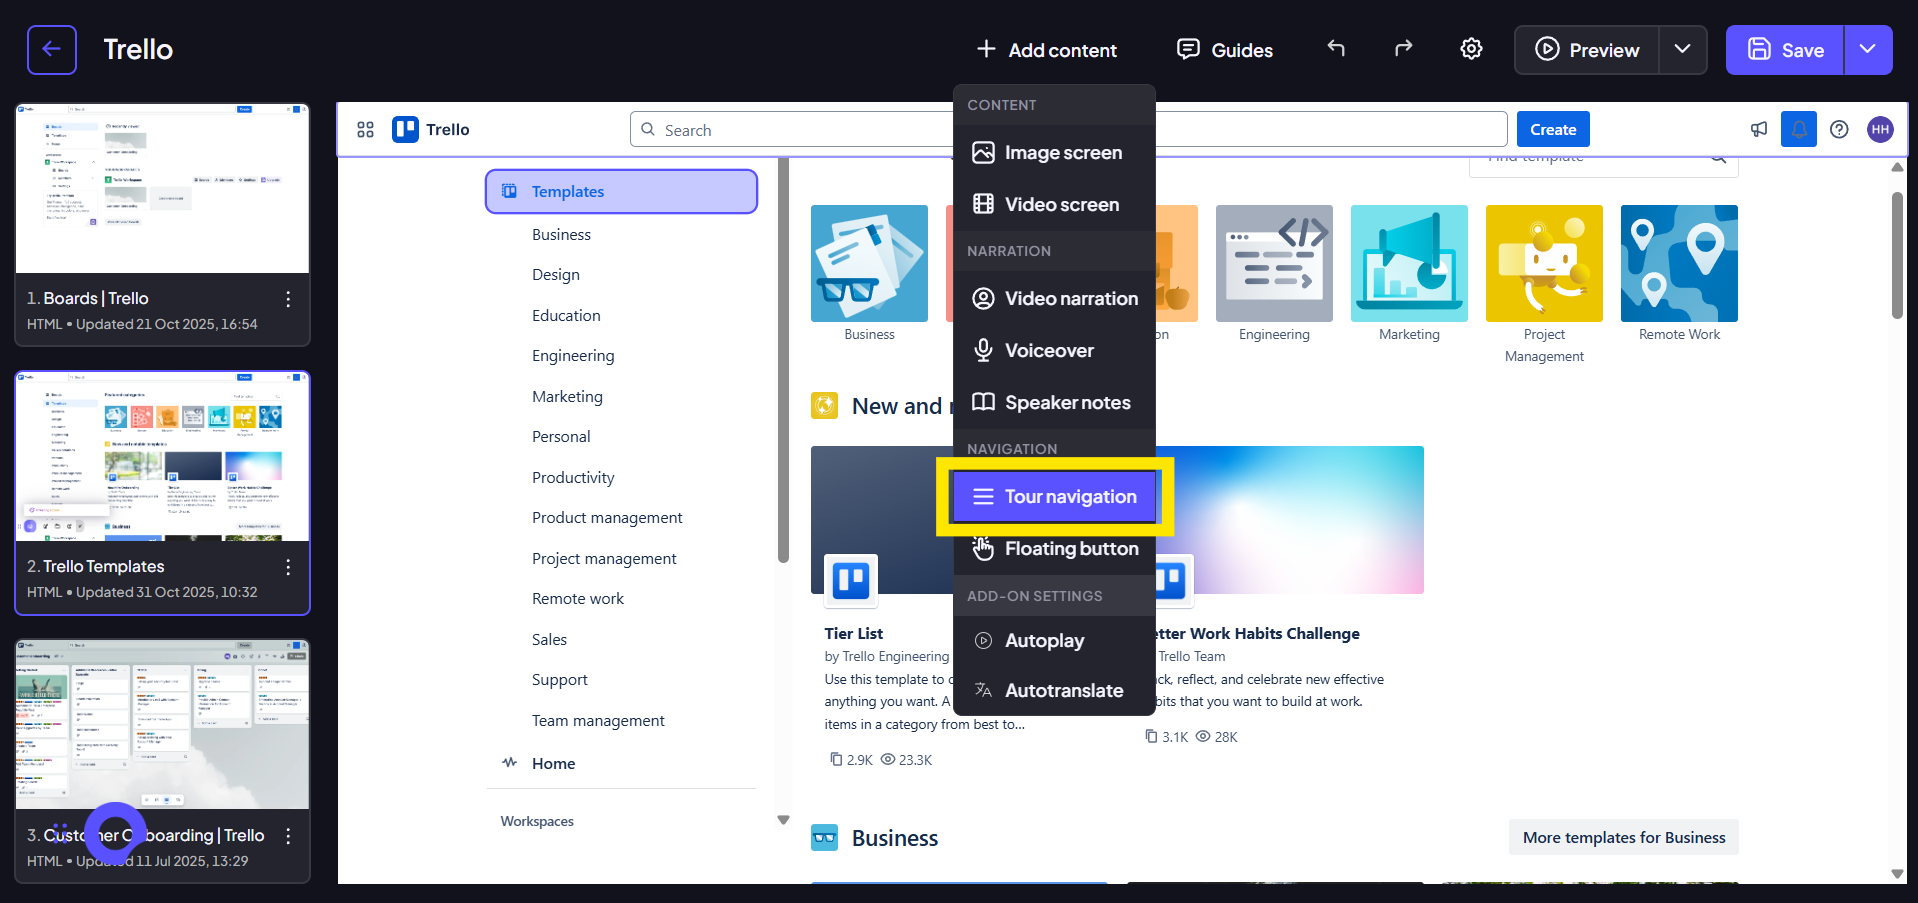Open the Product management category
The image size is (1918, 903).
tap(607, 518)
